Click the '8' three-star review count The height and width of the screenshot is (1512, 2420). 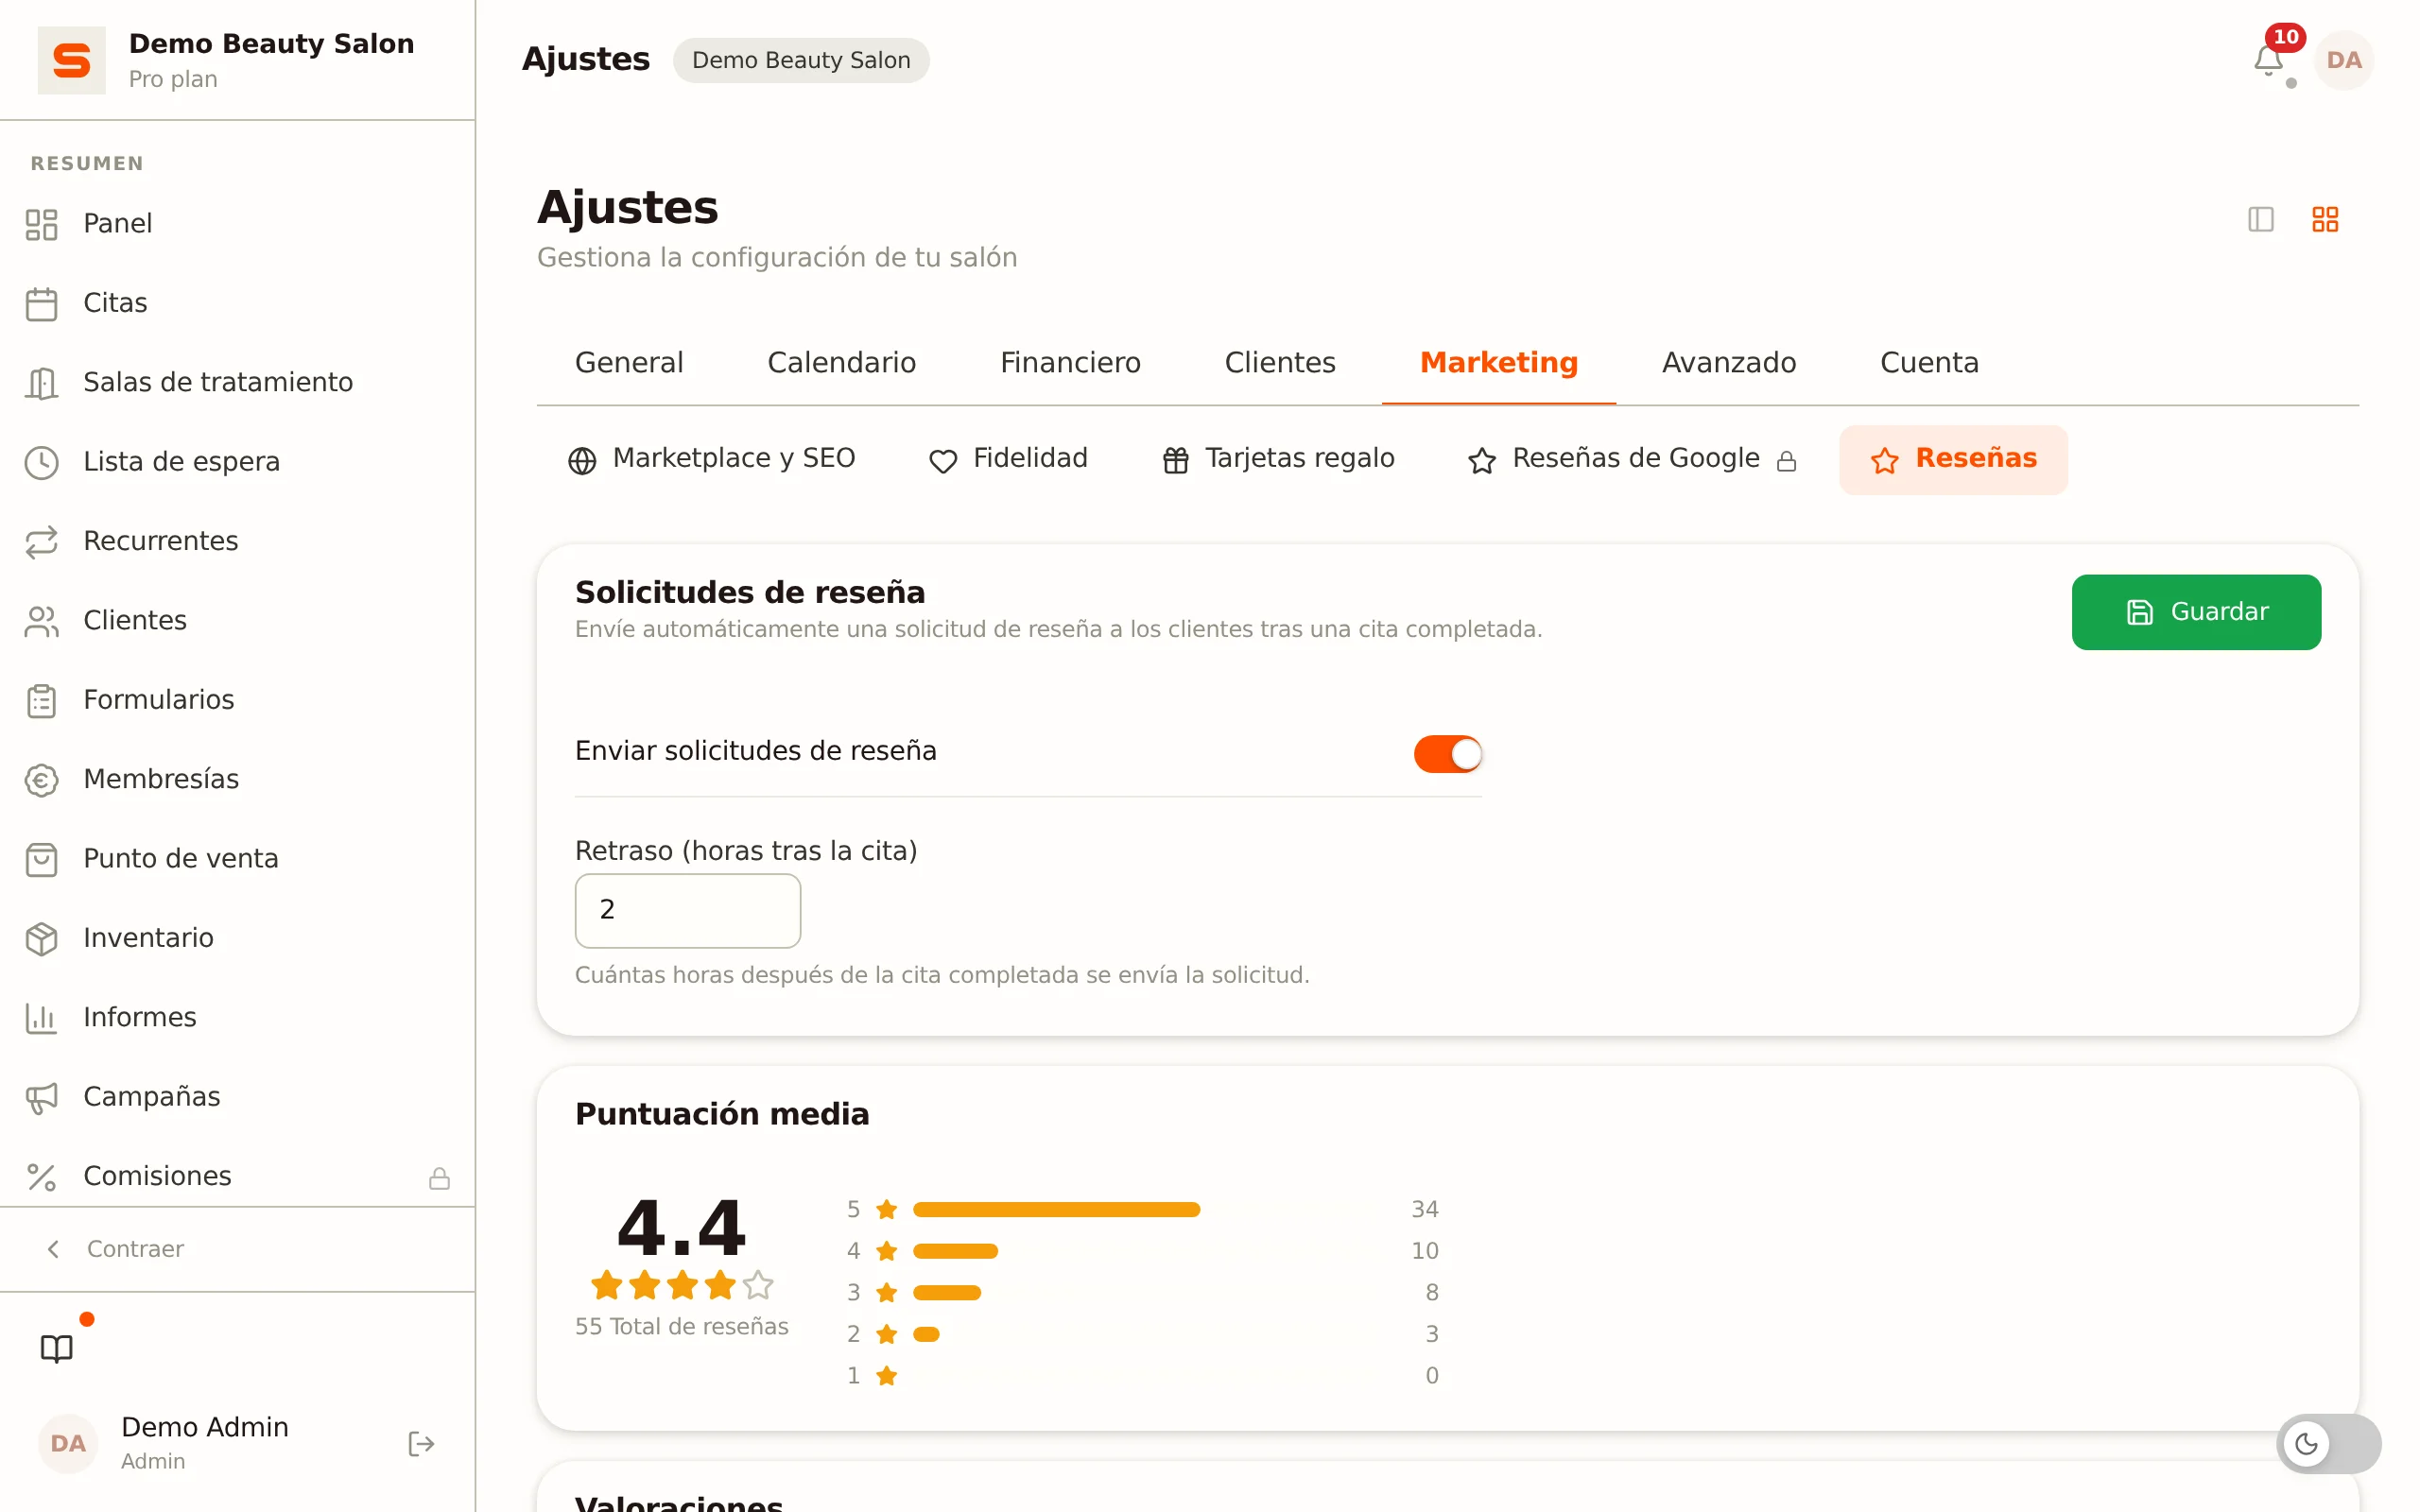click(1431, 1292)
